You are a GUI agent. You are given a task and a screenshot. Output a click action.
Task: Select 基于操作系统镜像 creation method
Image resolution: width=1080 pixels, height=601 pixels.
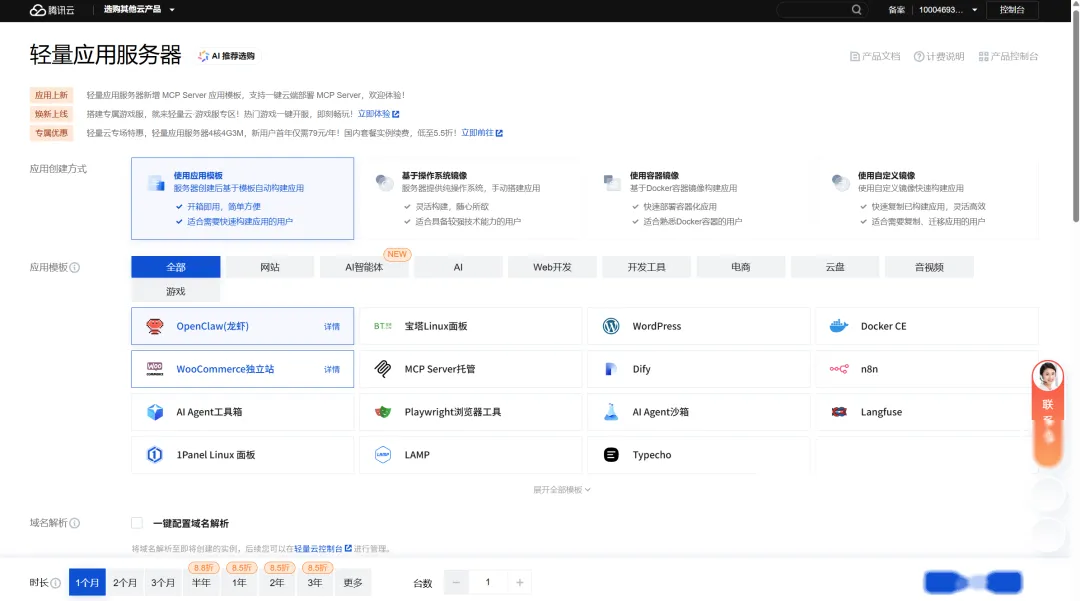(x=470, y=198)
